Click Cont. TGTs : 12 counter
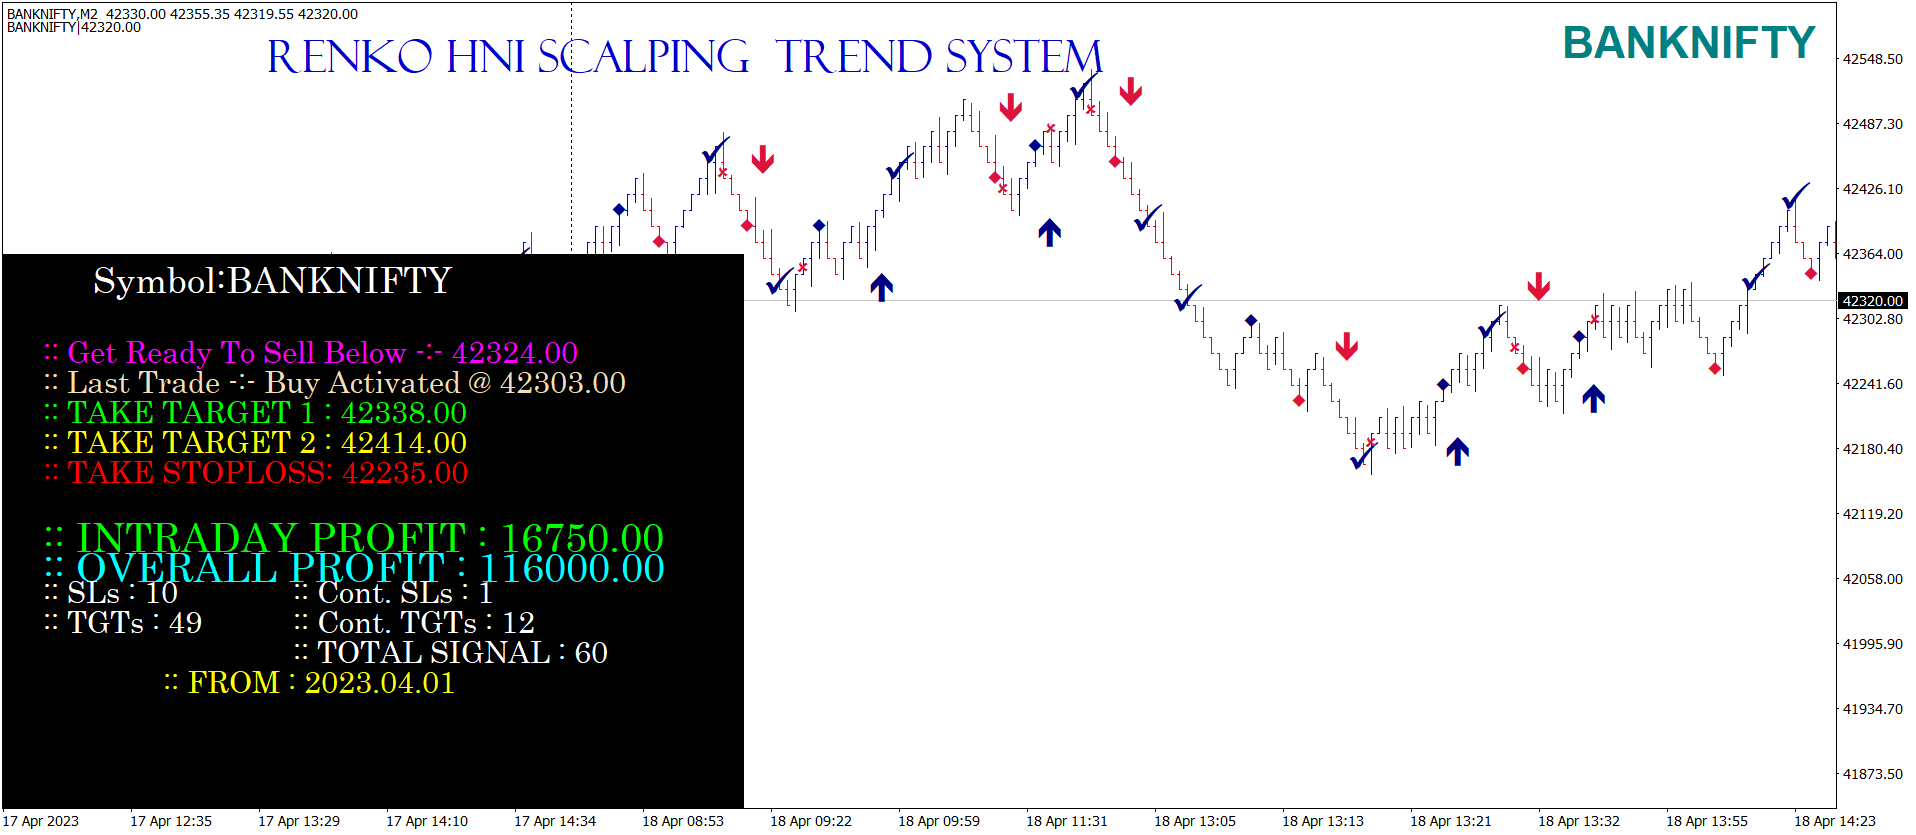1916x835 pixels. point(415,623)
